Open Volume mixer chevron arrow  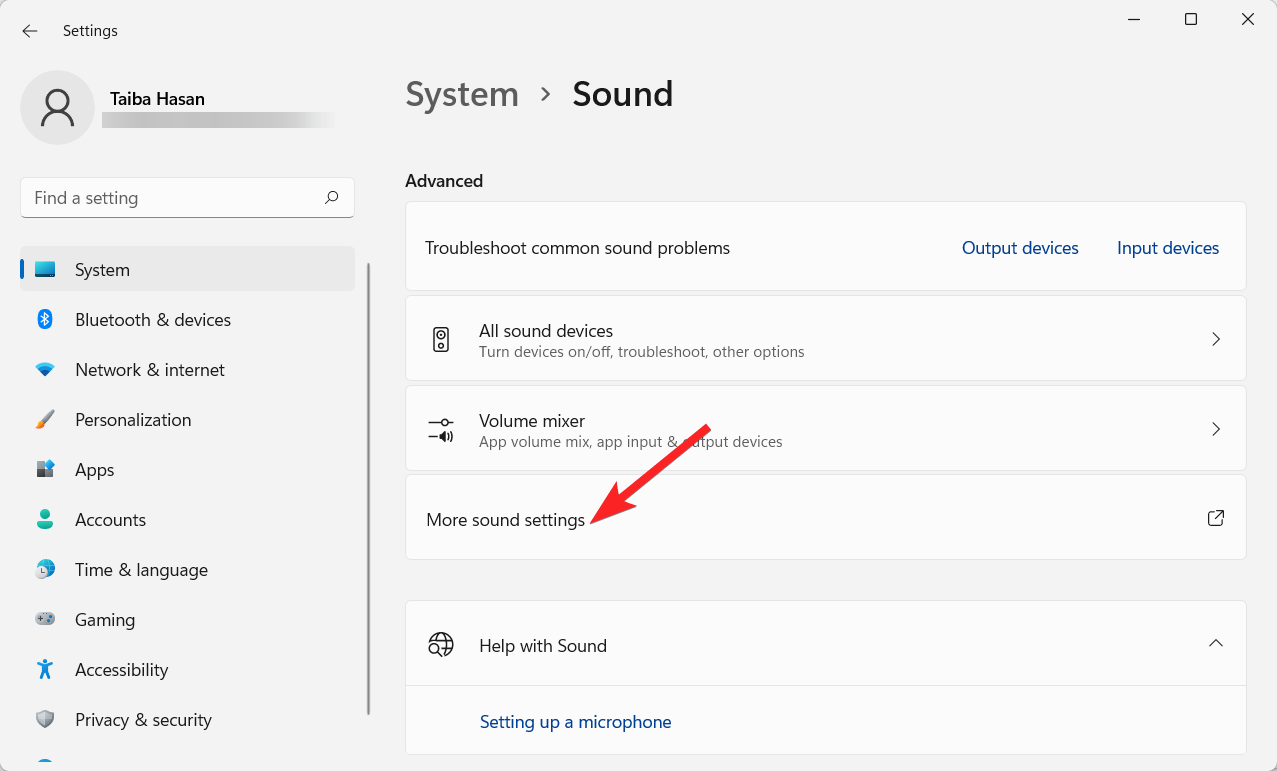[x=1216, y=429]
